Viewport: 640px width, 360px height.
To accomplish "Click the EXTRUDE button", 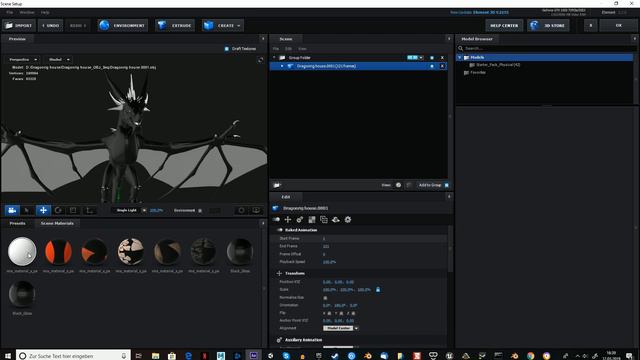I will pyautogui.click(x=175, y=25).
